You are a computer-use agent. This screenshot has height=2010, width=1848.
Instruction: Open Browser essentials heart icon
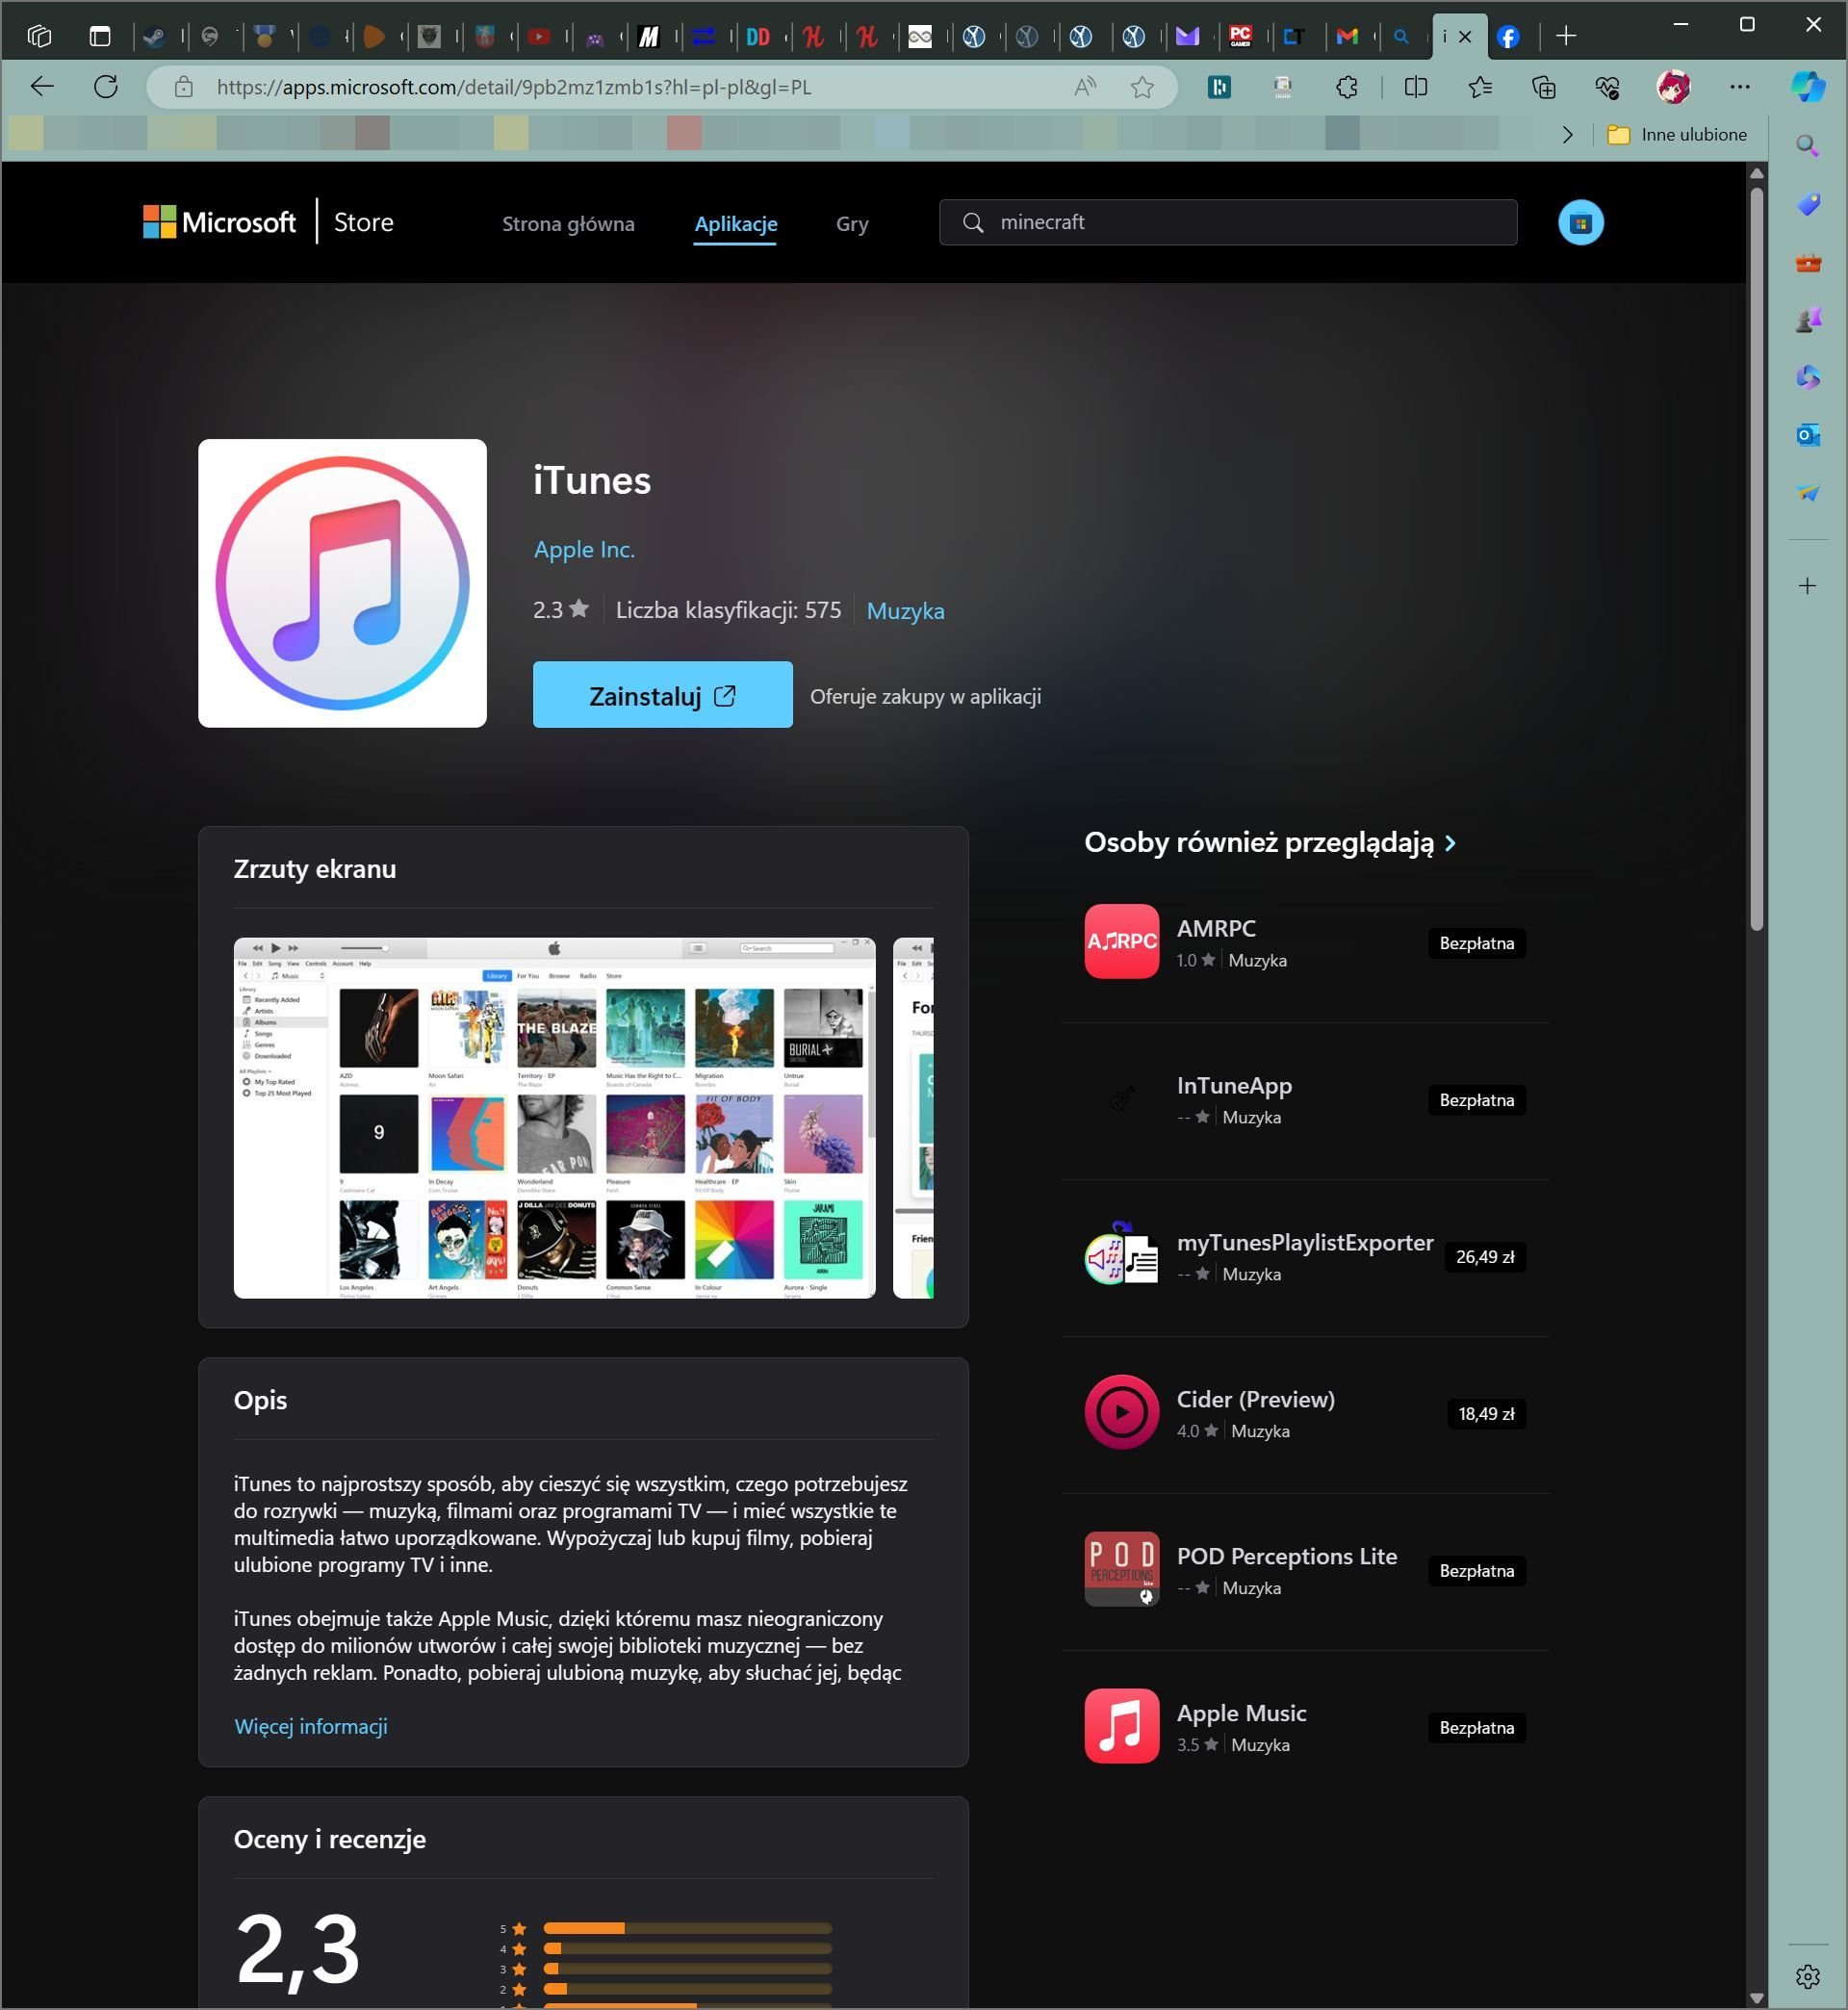point(1607,87)
